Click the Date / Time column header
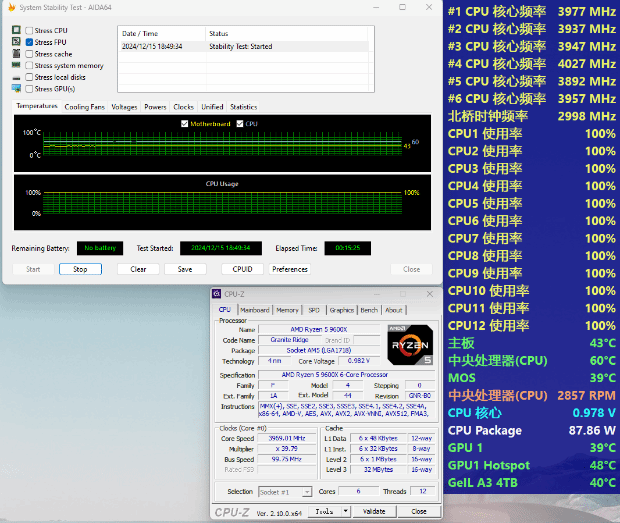This screenshot has width=620, height=523. click(x=161, y=34)
